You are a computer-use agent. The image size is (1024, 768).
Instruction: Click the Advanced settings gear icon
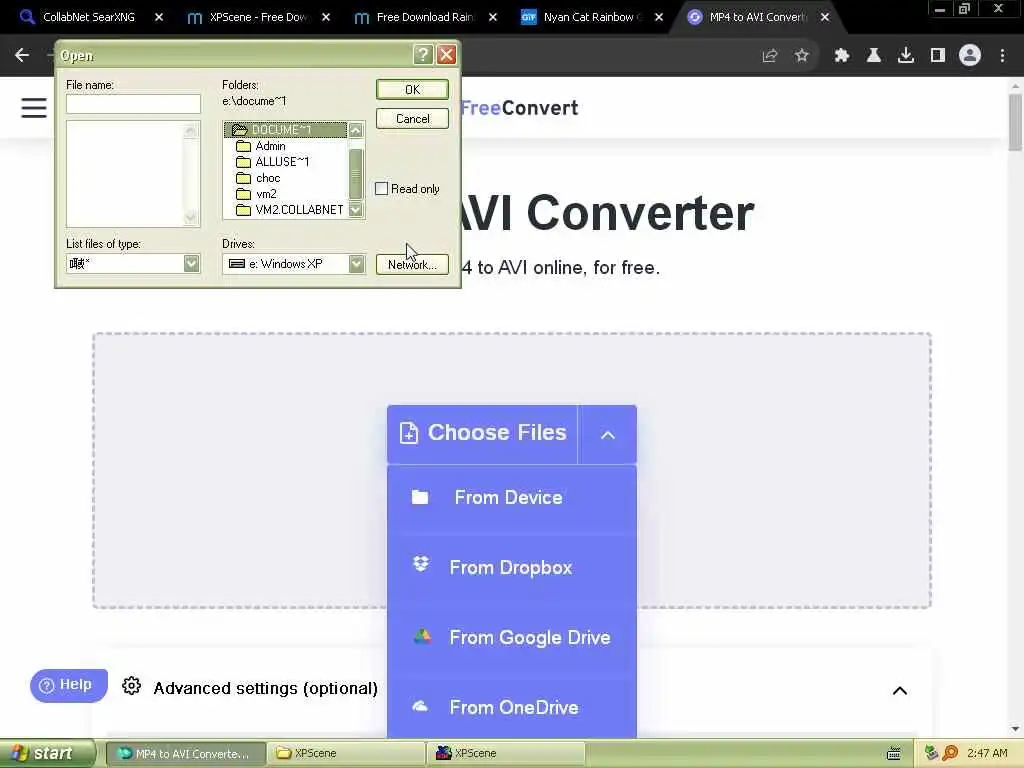[x=131, y=686]
